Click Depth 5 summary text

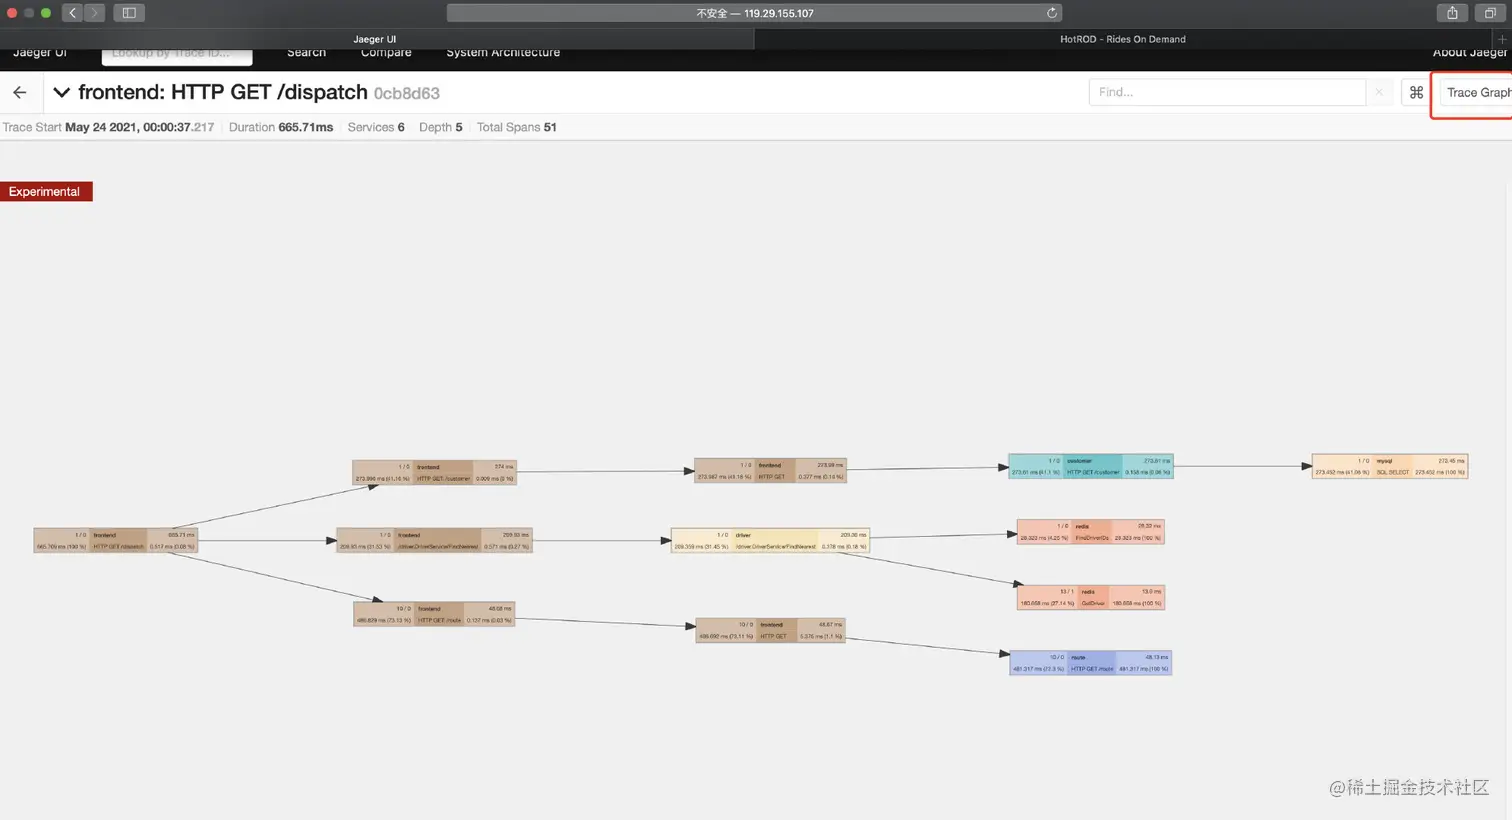[441, 127]
